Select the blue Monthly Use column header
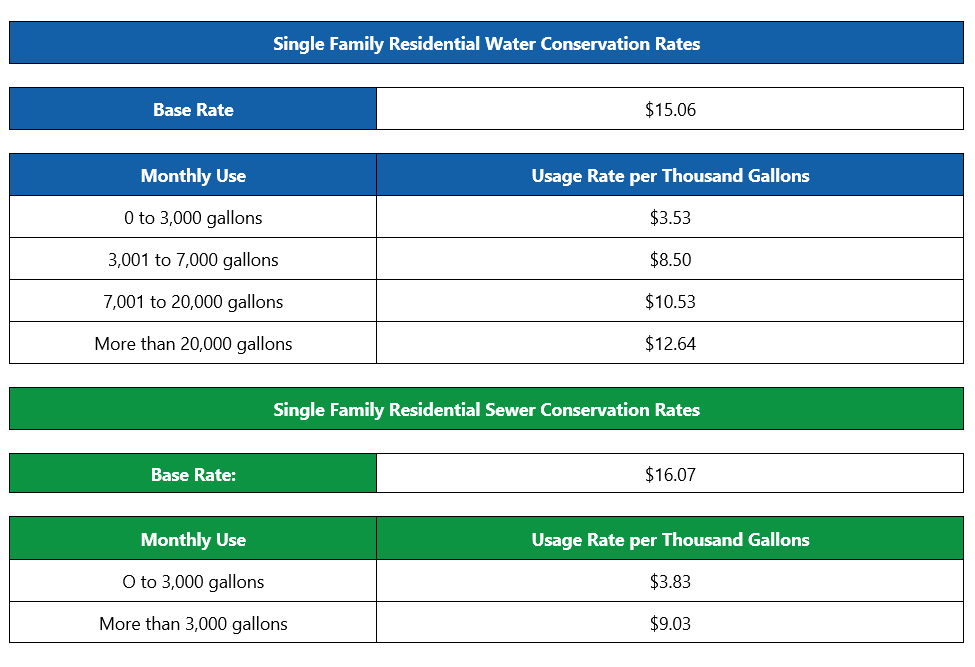This screenshot has width=975, height=667. 193,176
